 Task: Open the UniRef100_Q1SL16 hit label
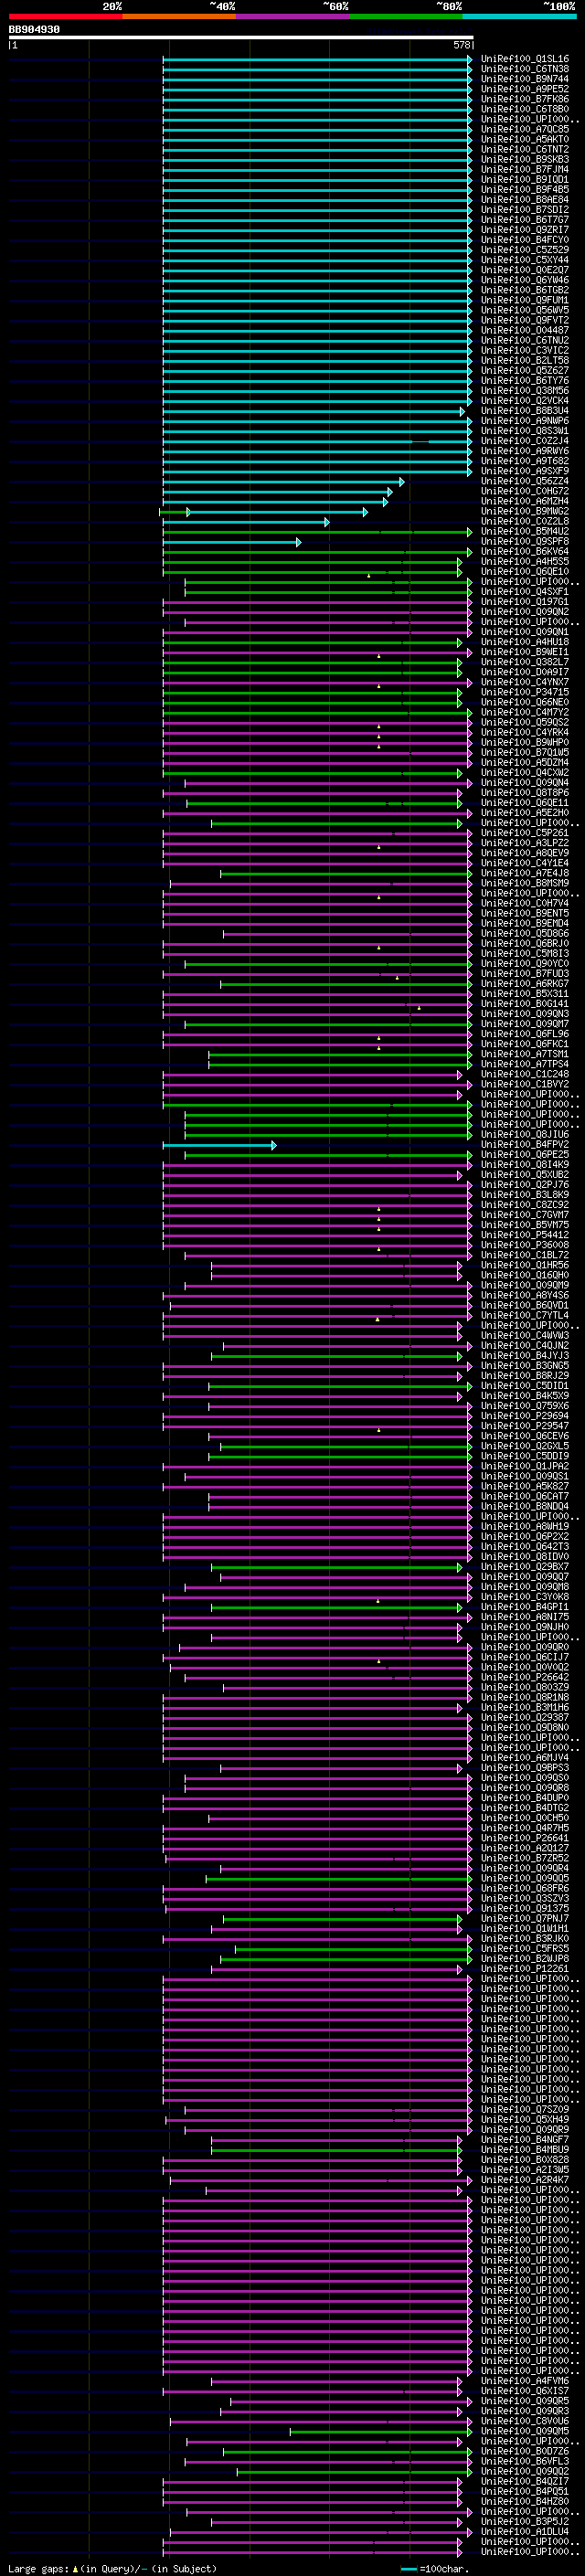(525, 59)
